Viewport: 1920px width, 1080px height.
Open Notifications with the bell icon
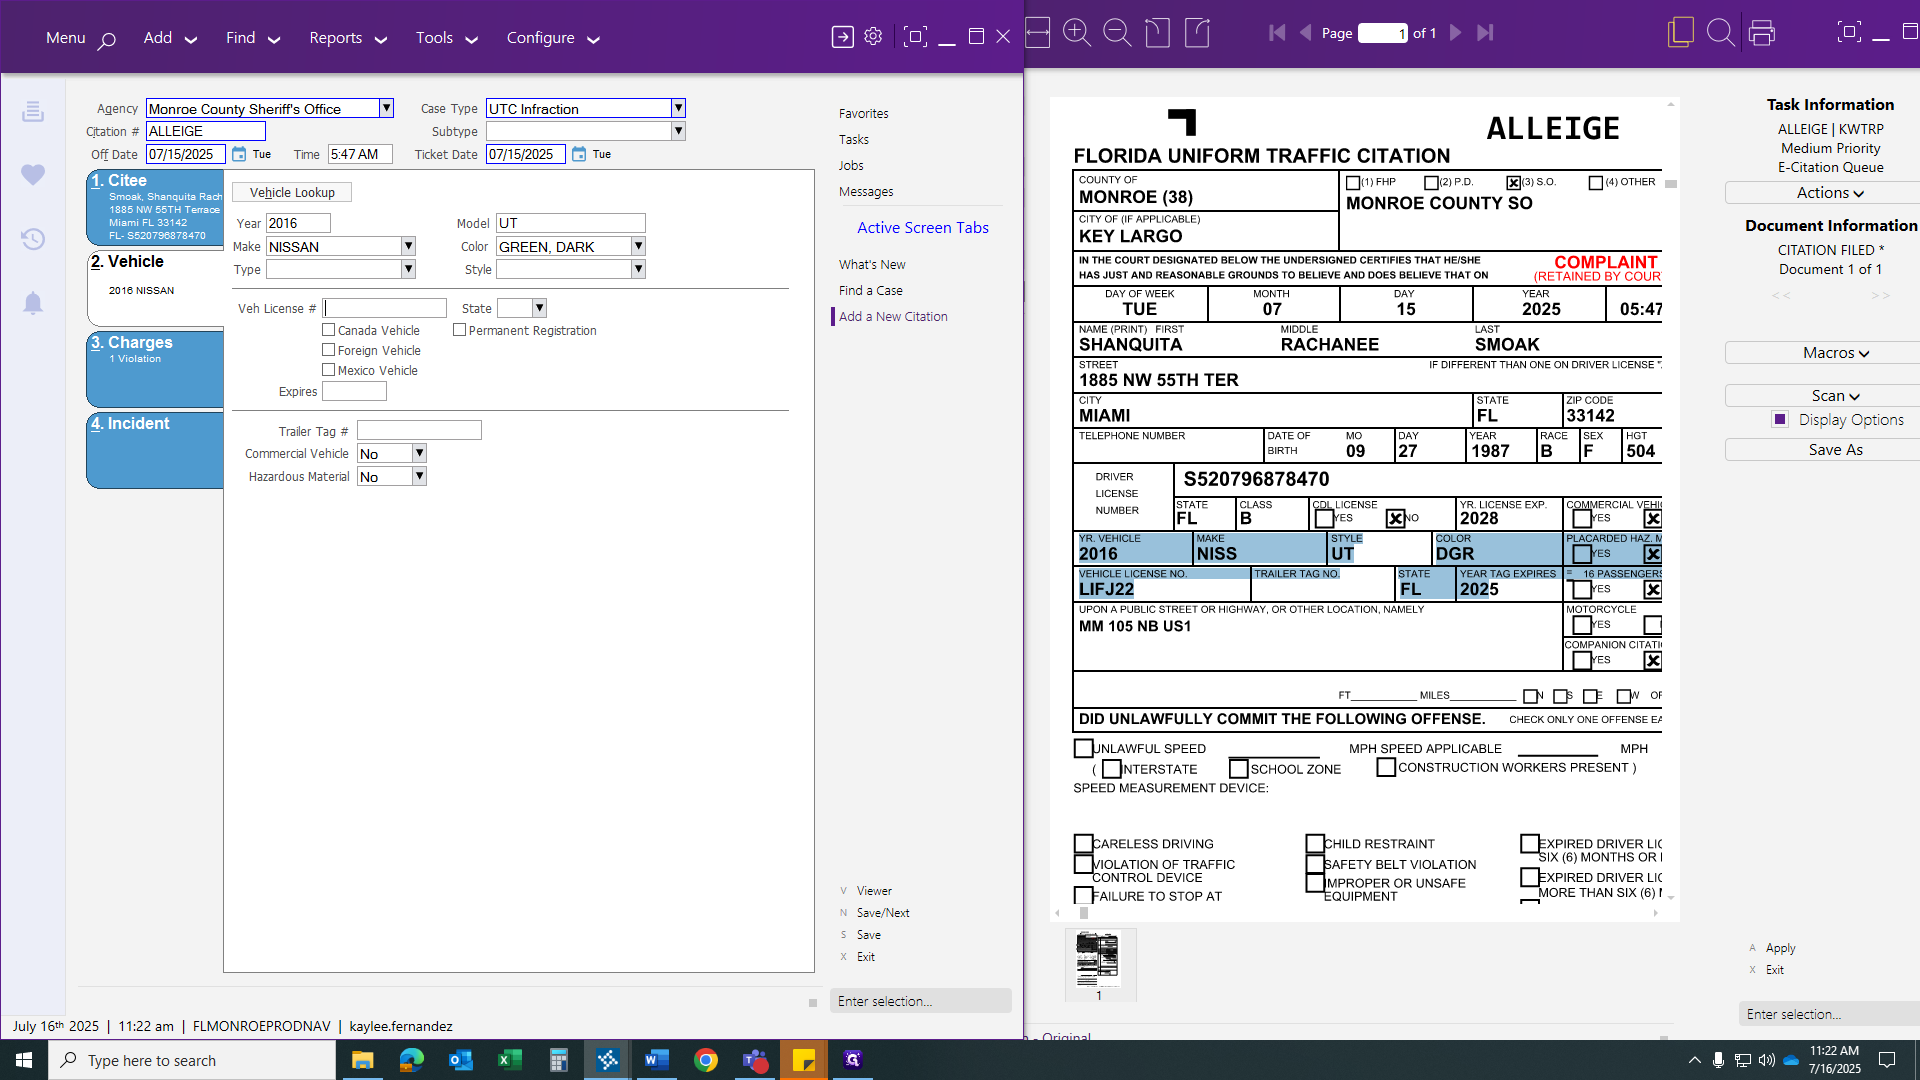[33, 302]
